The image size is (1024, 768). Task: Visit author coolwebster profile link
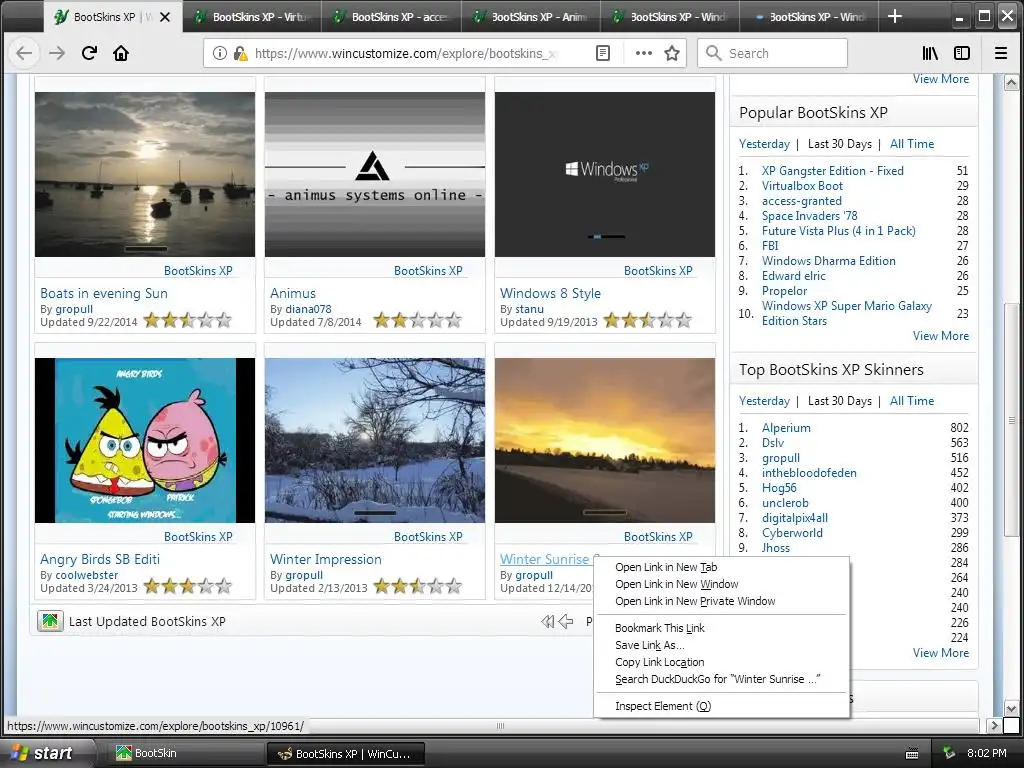87,575
